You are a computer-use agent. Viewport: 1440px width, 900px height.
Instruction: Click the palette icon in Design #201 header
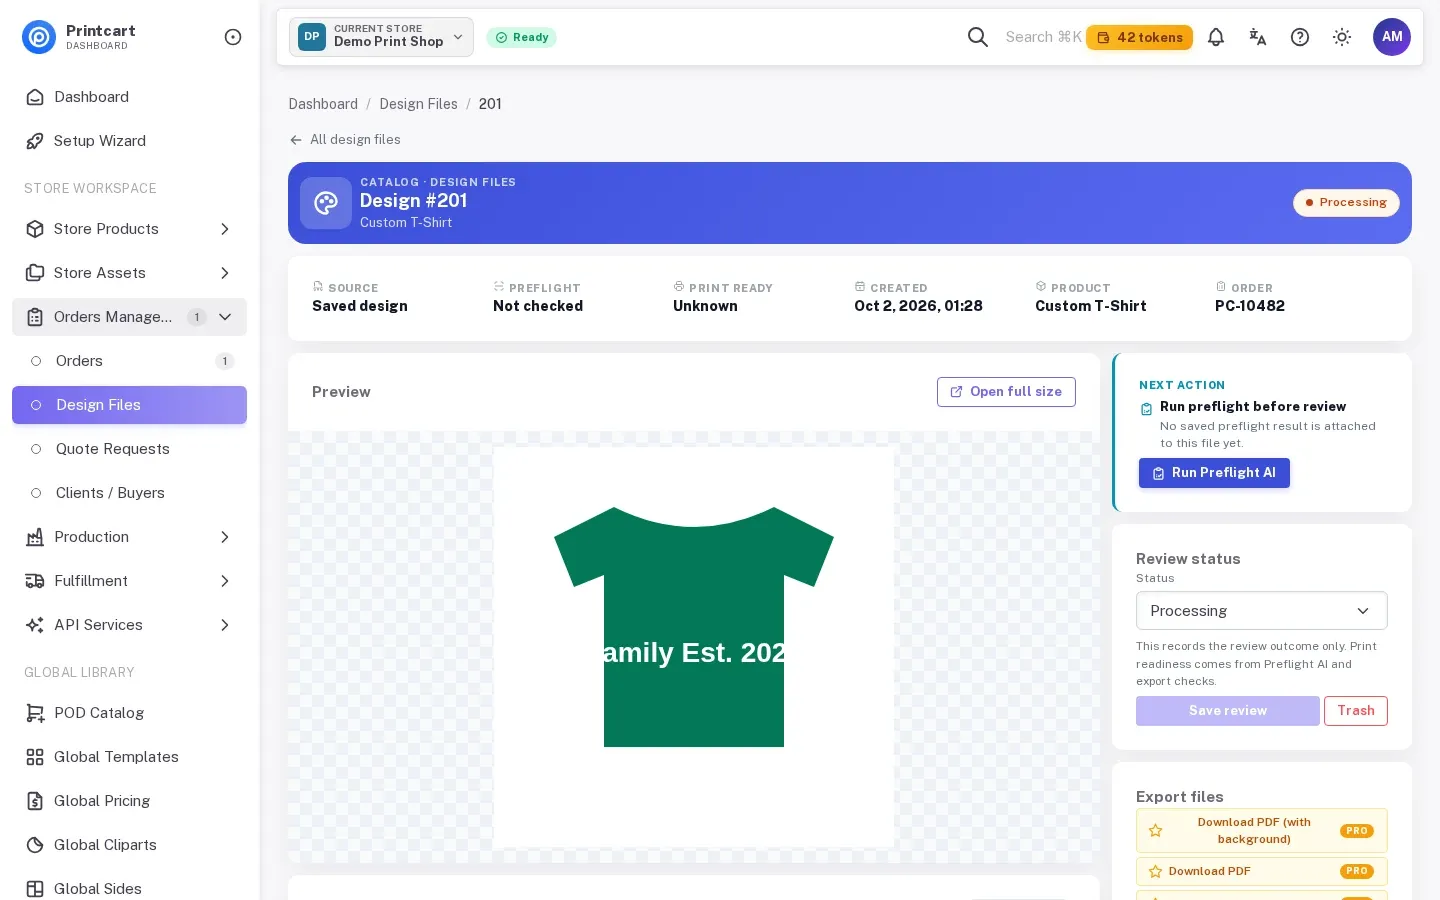[326, 203]
